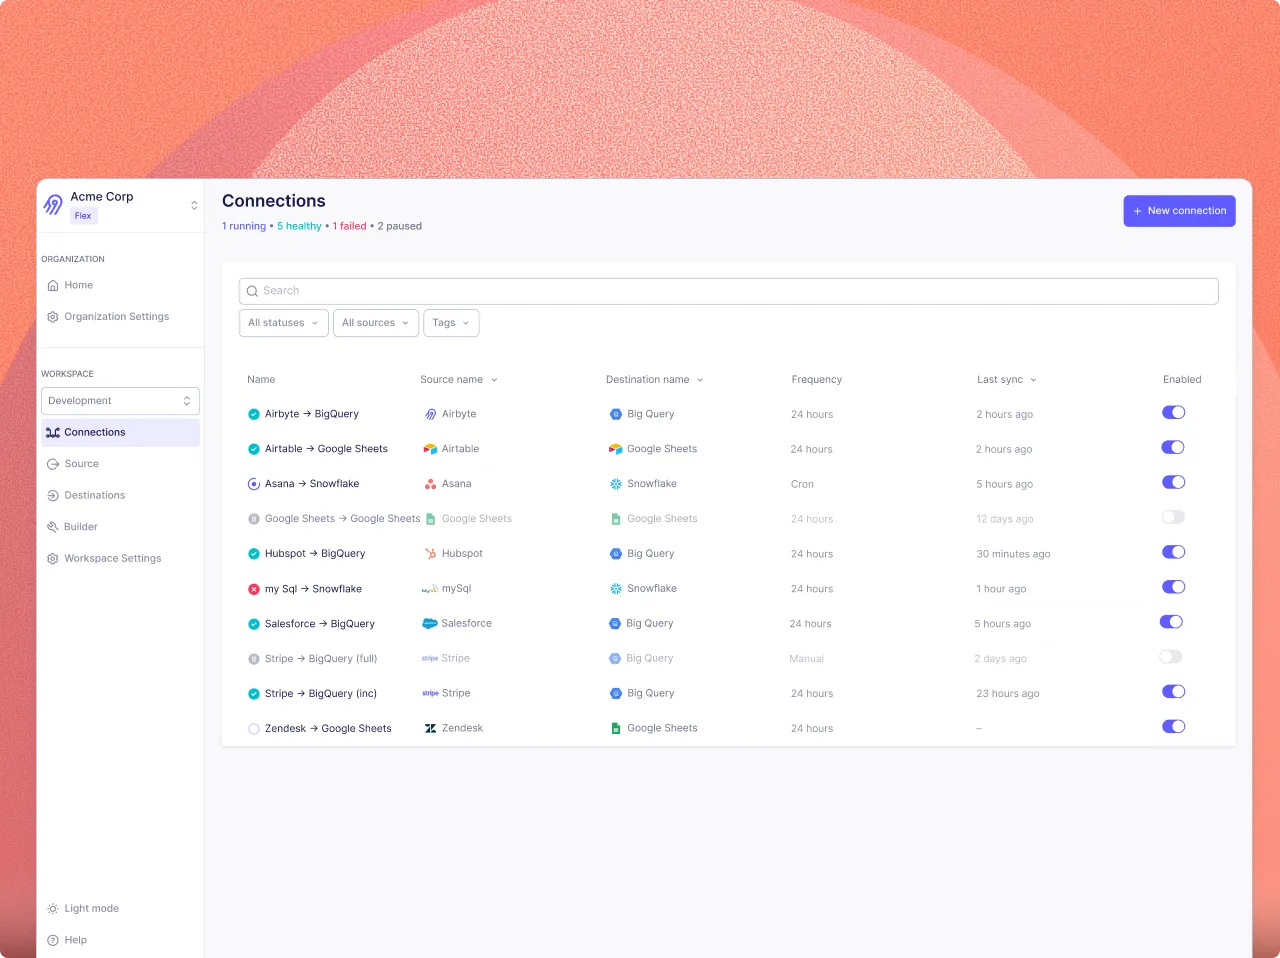Click the Hubspot source logo icon
This screenshot has height=958, width=1280.
click(430, 554)
